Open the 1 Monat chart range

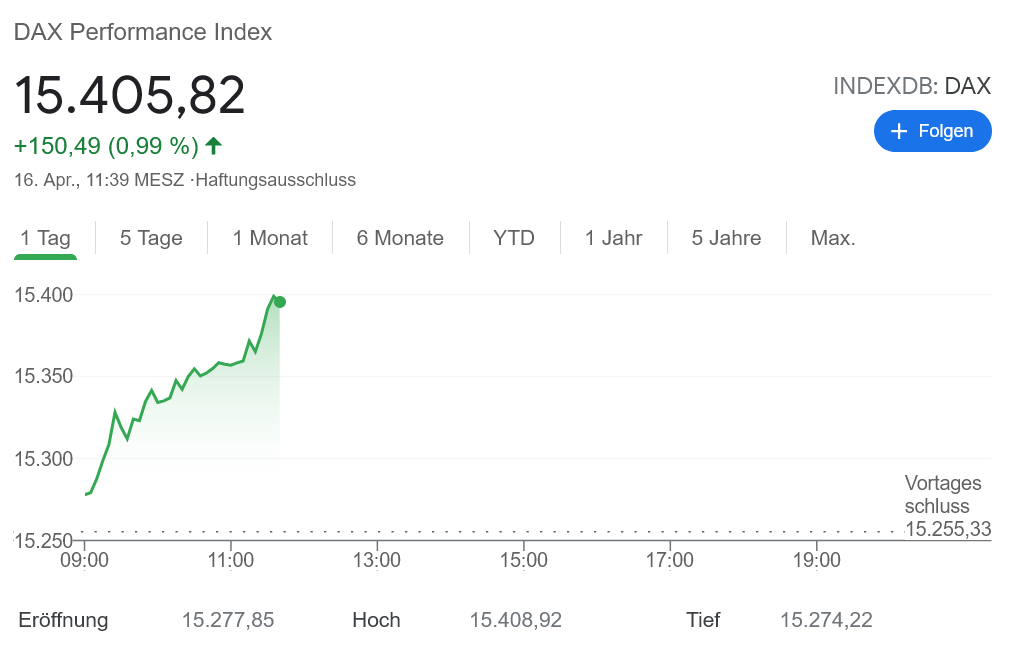click(270, 238)
